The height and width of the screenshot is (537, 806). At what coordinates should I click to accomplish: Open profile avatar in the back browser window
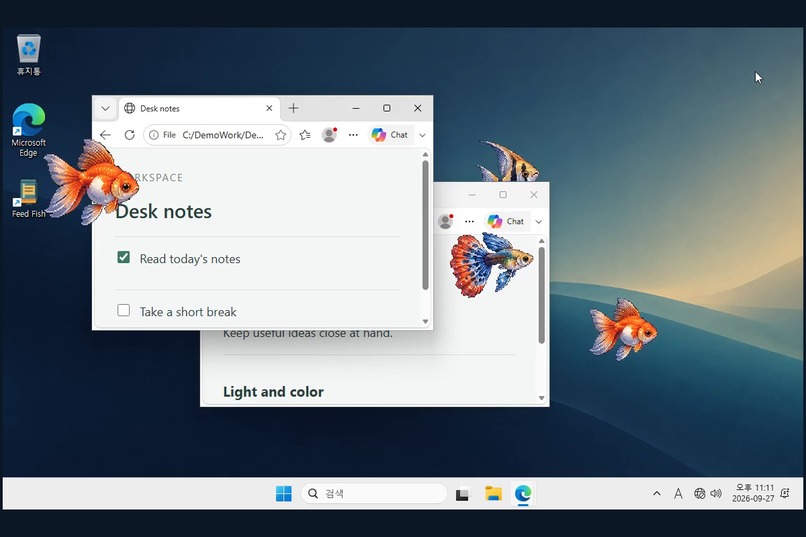pos(446,221)
